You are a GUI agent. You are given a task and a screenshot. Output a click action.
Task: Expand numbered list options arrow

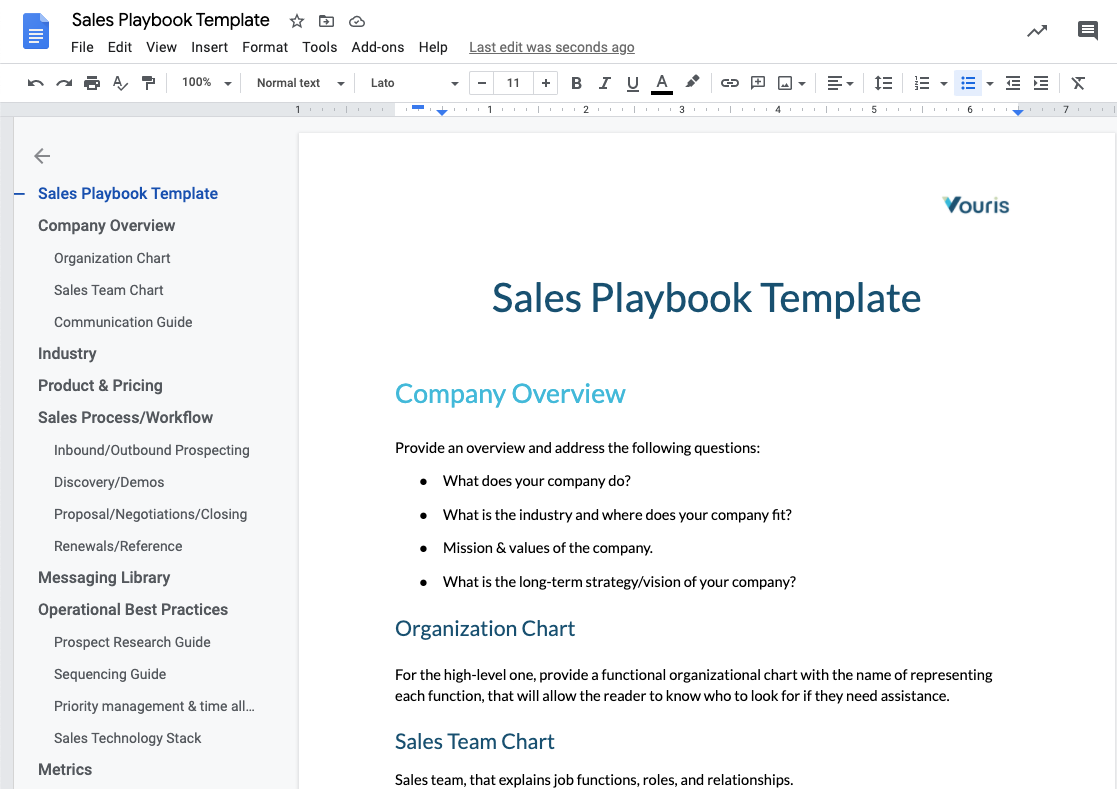tap(944, 84)
